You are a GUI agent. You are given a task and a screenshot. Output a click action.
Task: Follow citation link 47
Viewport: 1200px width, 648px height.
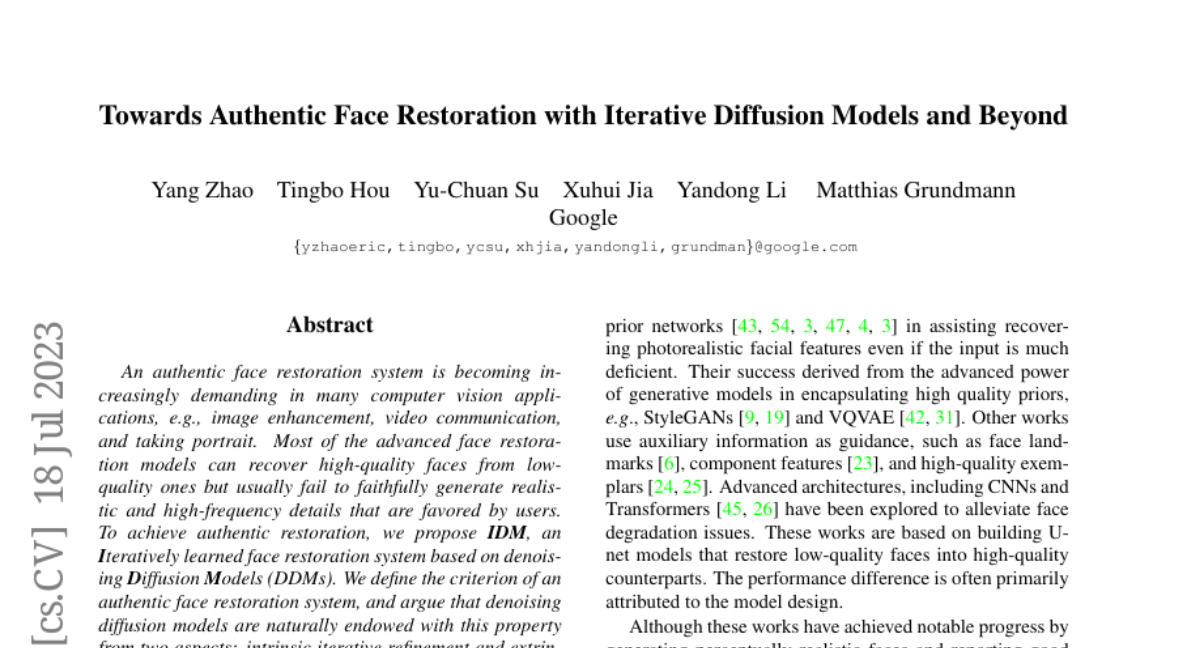coord(836,326)
